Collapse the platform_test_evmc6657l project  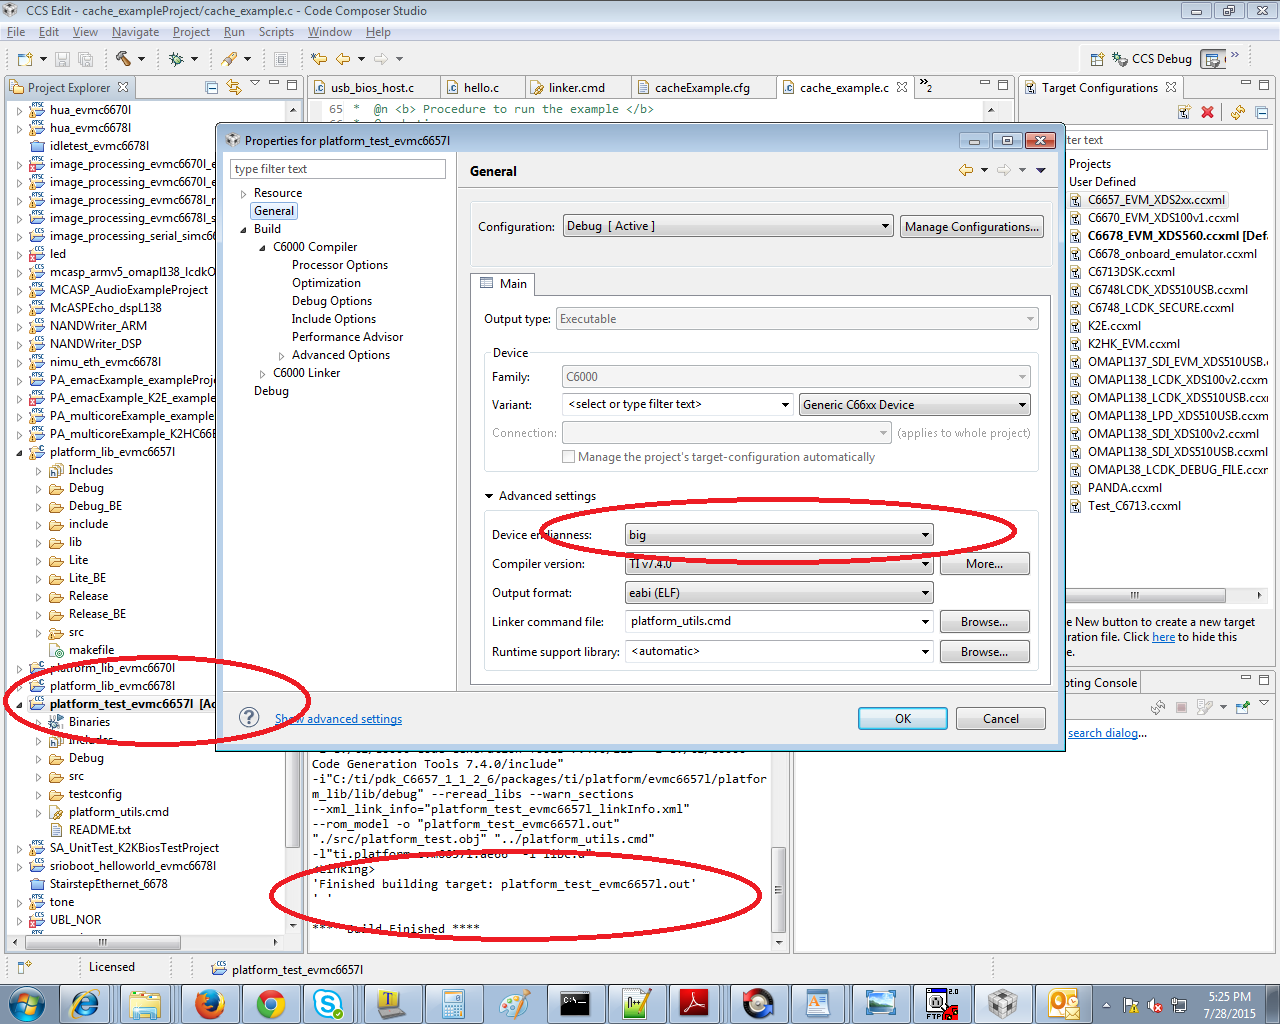tap(19, 704)
